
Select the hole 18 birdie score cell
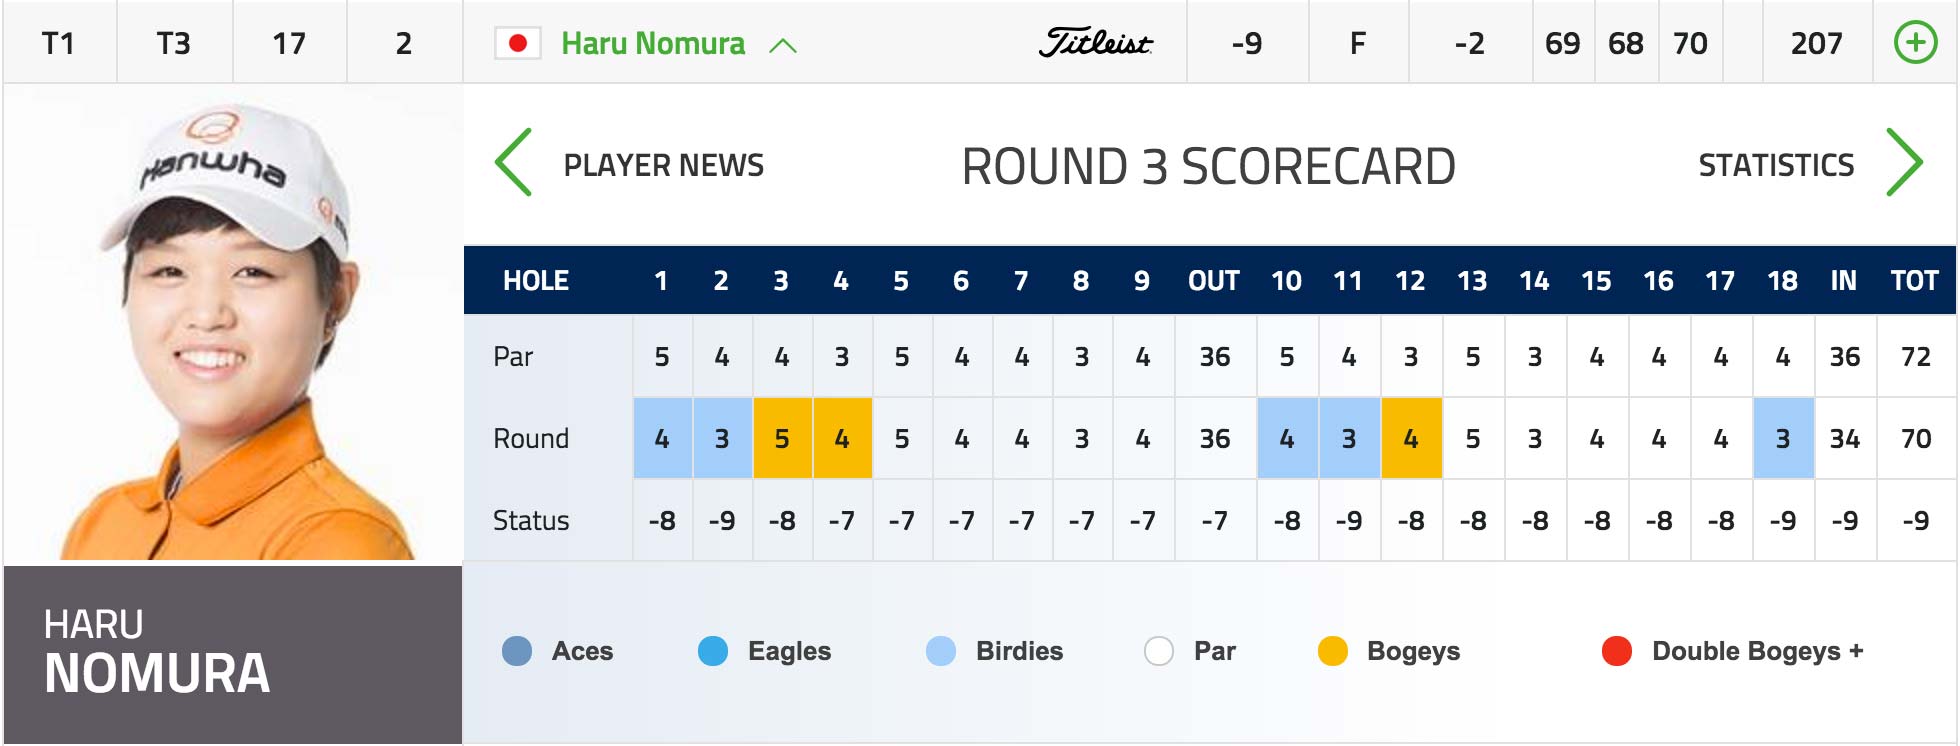(x=1783, y=438)
